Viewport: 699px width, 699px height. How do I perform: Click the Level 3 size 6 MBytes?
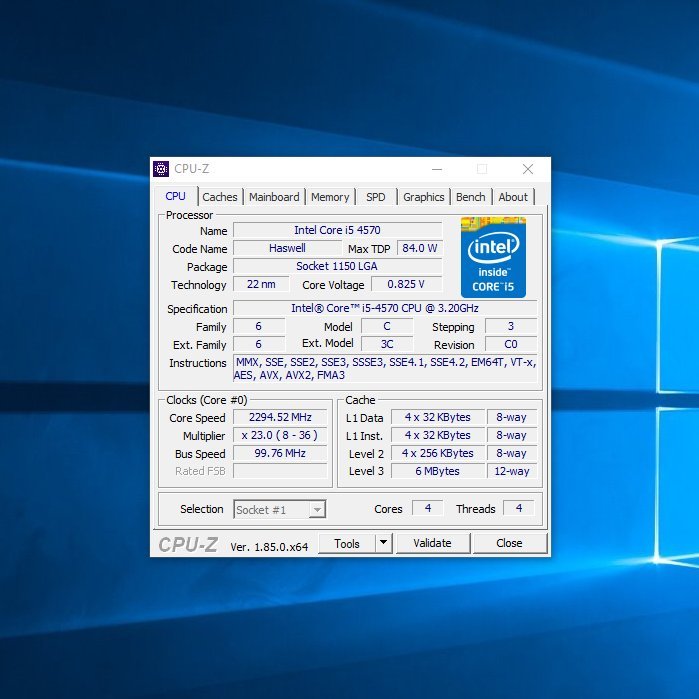coord(438,471)
